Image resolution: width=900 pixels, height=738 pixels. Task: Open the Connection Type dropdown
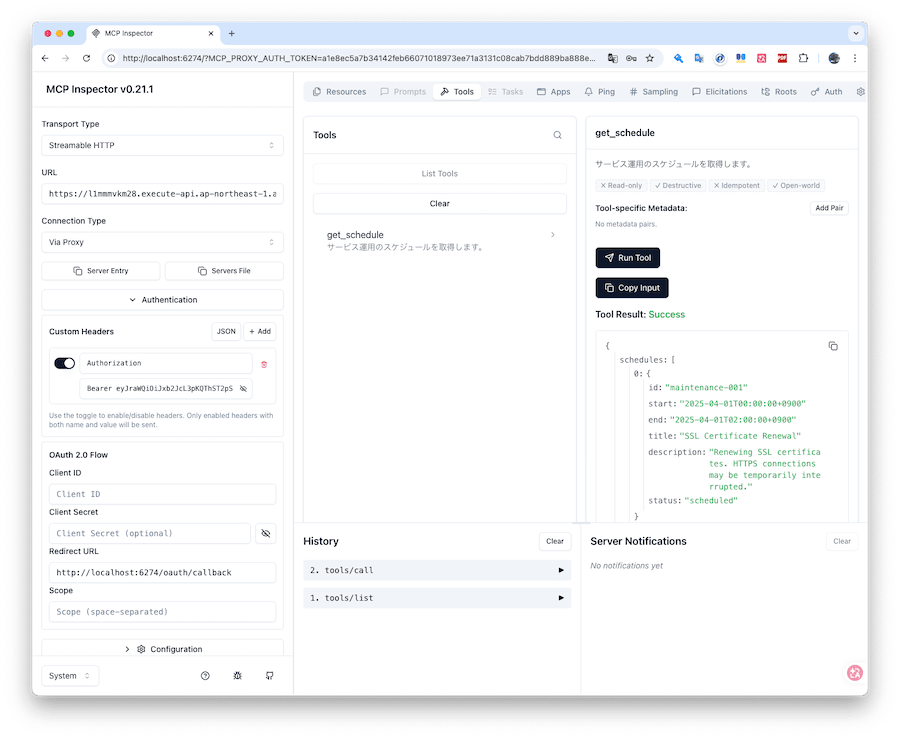coord(162,242)
